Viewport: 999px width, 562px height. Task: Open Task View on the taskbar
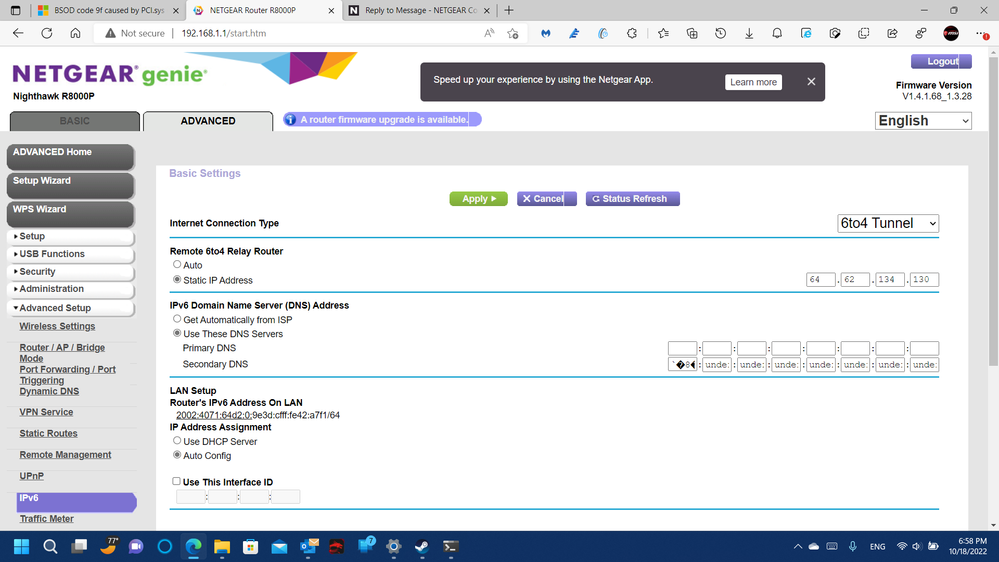[79, 547]
